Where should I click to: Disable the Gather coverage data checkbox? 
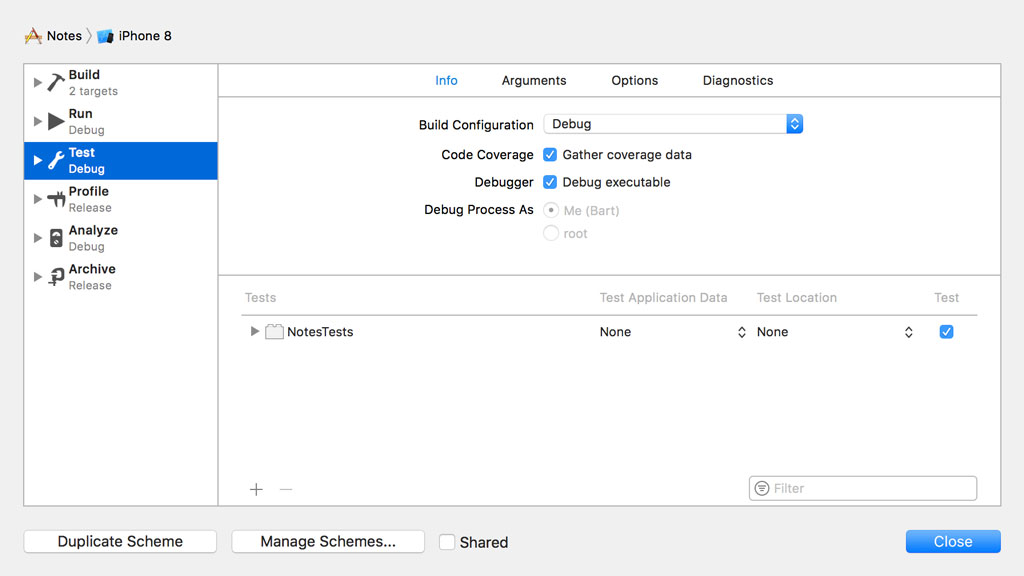pos(548,155)
